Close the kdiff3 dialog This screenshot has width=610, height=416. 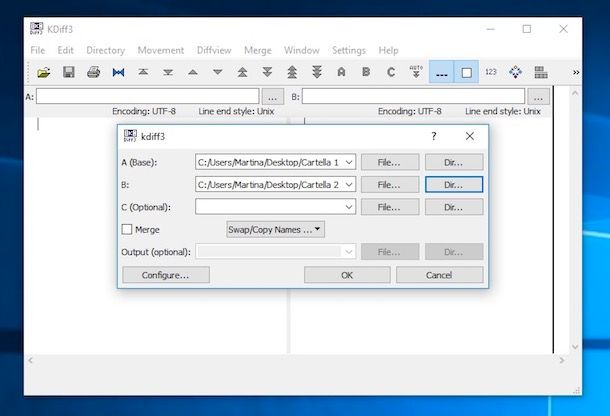point(470,136)
